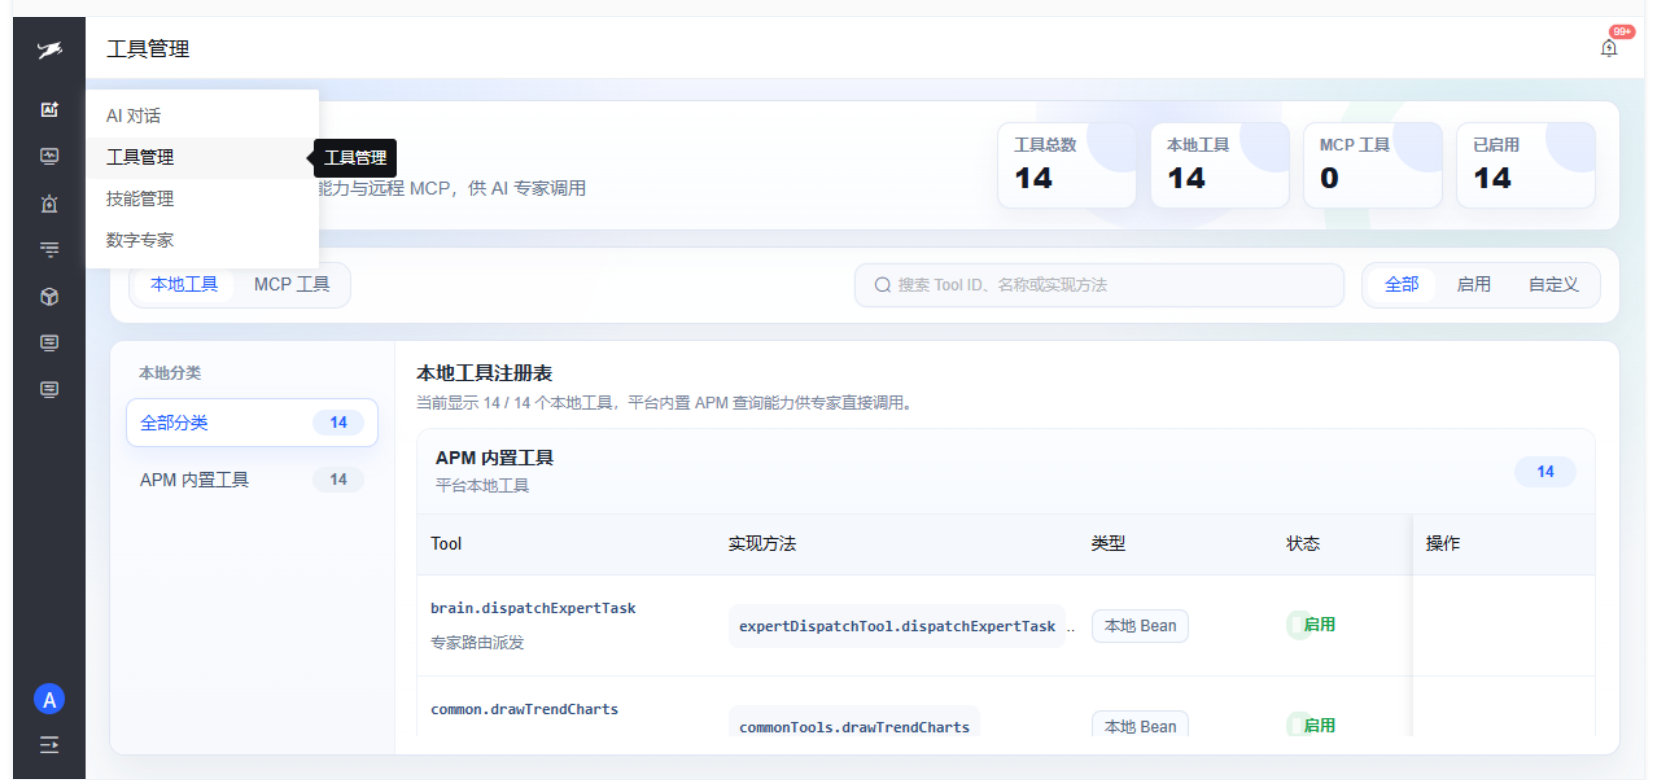Click the leopard logo in the sidebar
Screen dimensions: 1655x780
[49, 49]
